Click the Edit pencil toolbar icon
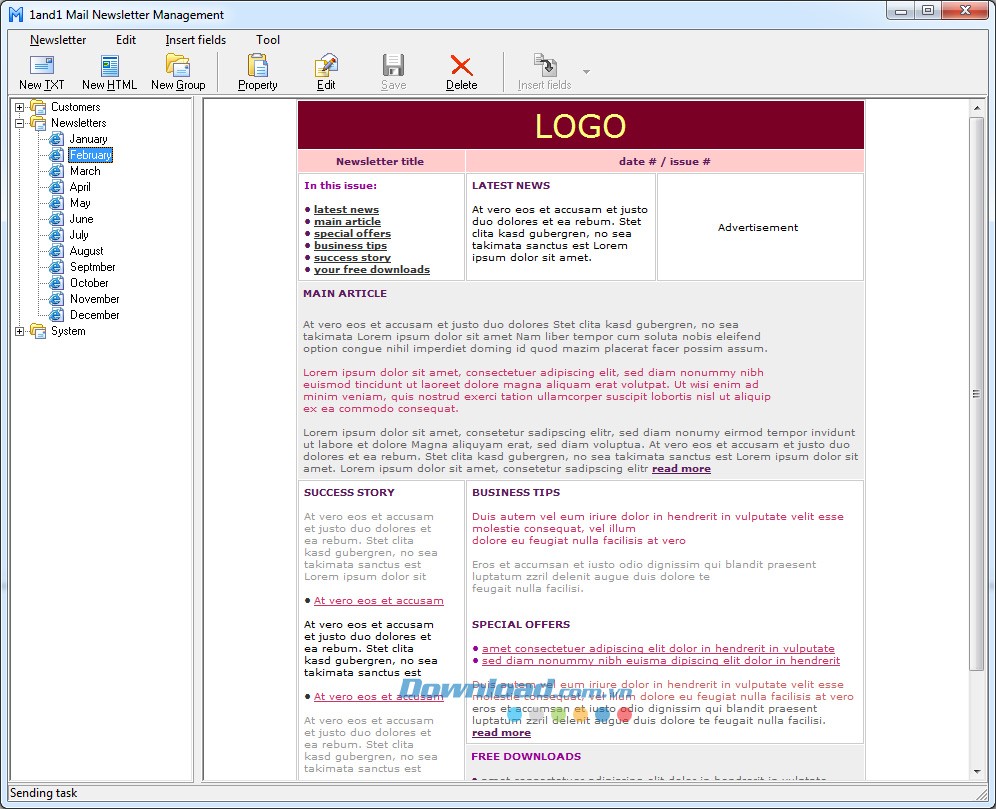 click(326, 66)
